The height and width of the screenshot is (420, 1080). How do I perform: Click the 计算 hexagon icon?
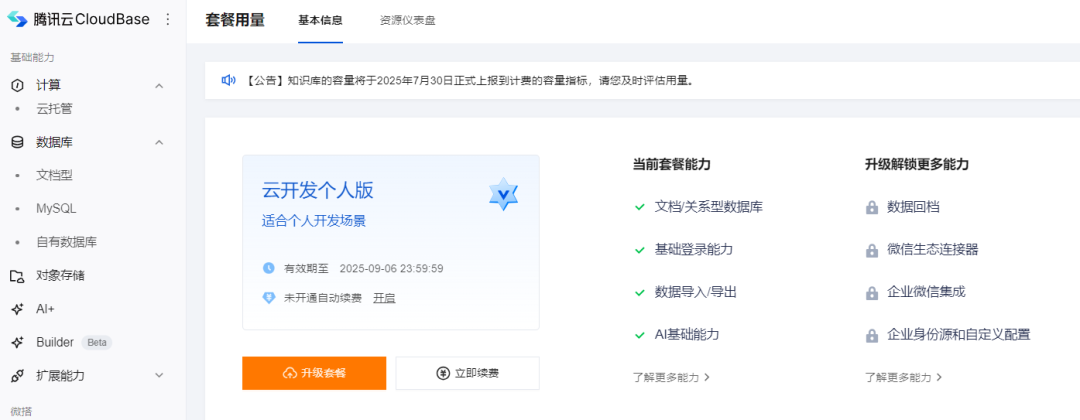[17, 85]
